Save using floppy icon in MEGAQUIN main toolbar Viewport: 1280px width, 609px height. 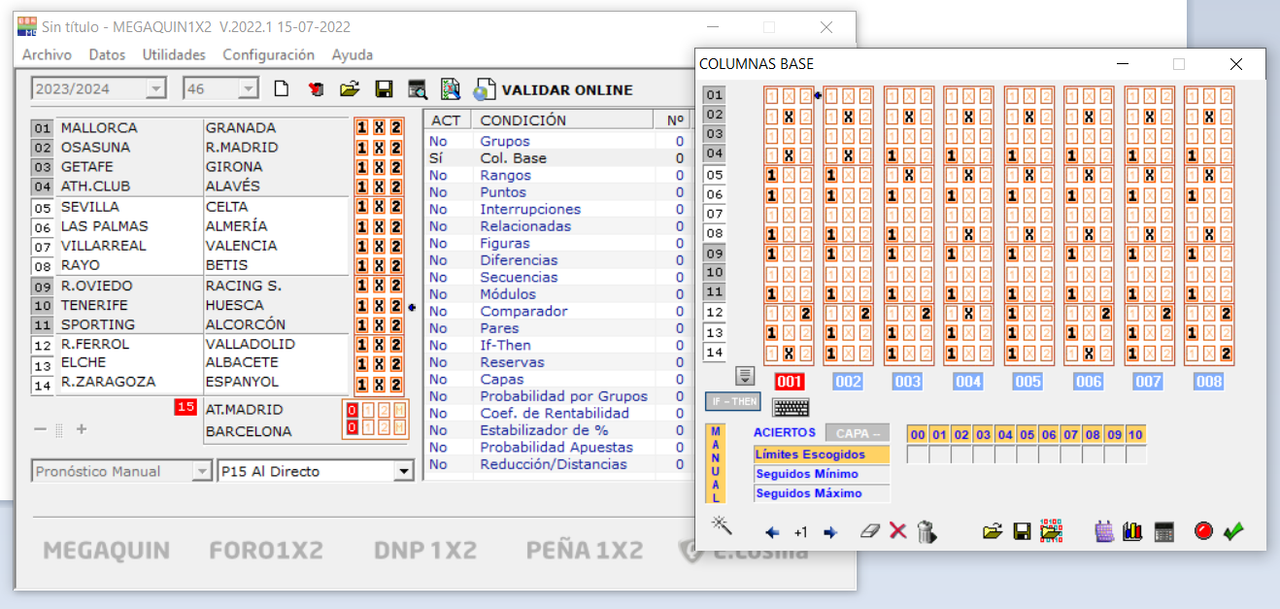click(x=383, y=89)
